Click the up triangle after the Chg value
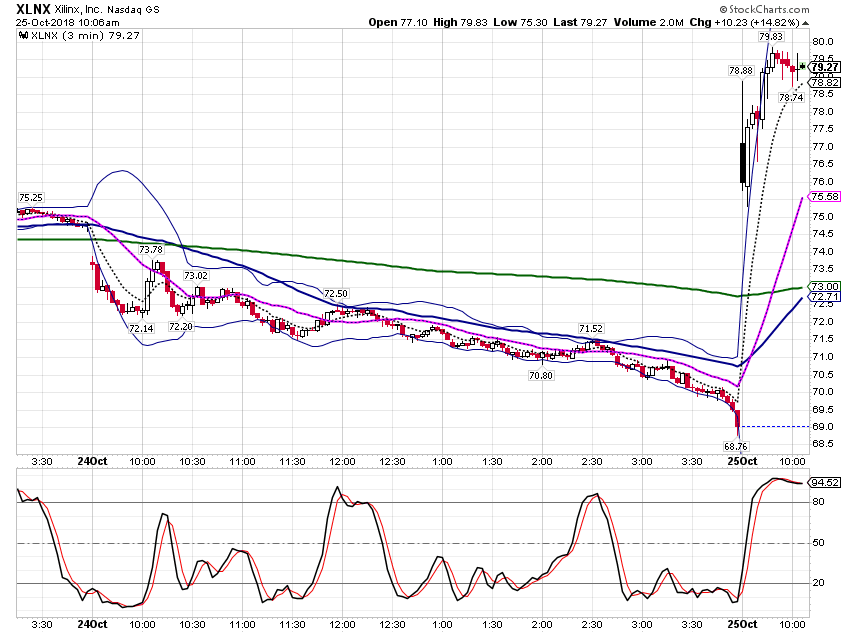The width and height of the screenshot is (850, 633). tap(806, 23)
